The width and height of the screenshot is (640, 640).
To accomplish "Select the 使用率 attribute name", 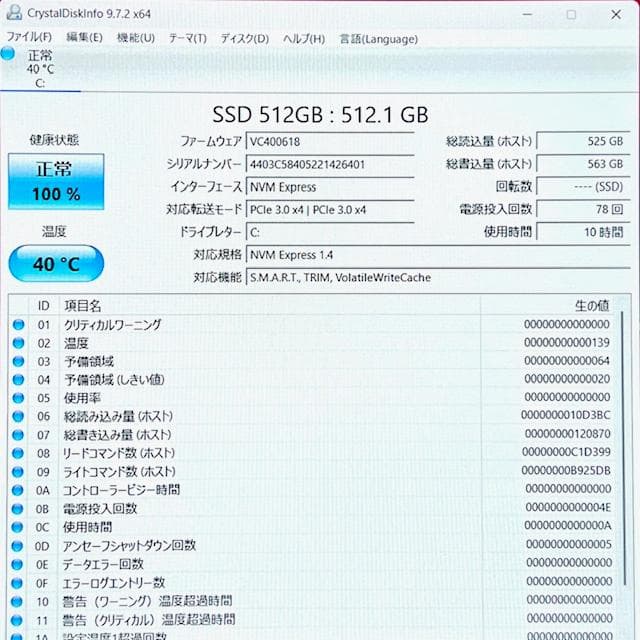I will pyautogui.click(x=82, y=398).
